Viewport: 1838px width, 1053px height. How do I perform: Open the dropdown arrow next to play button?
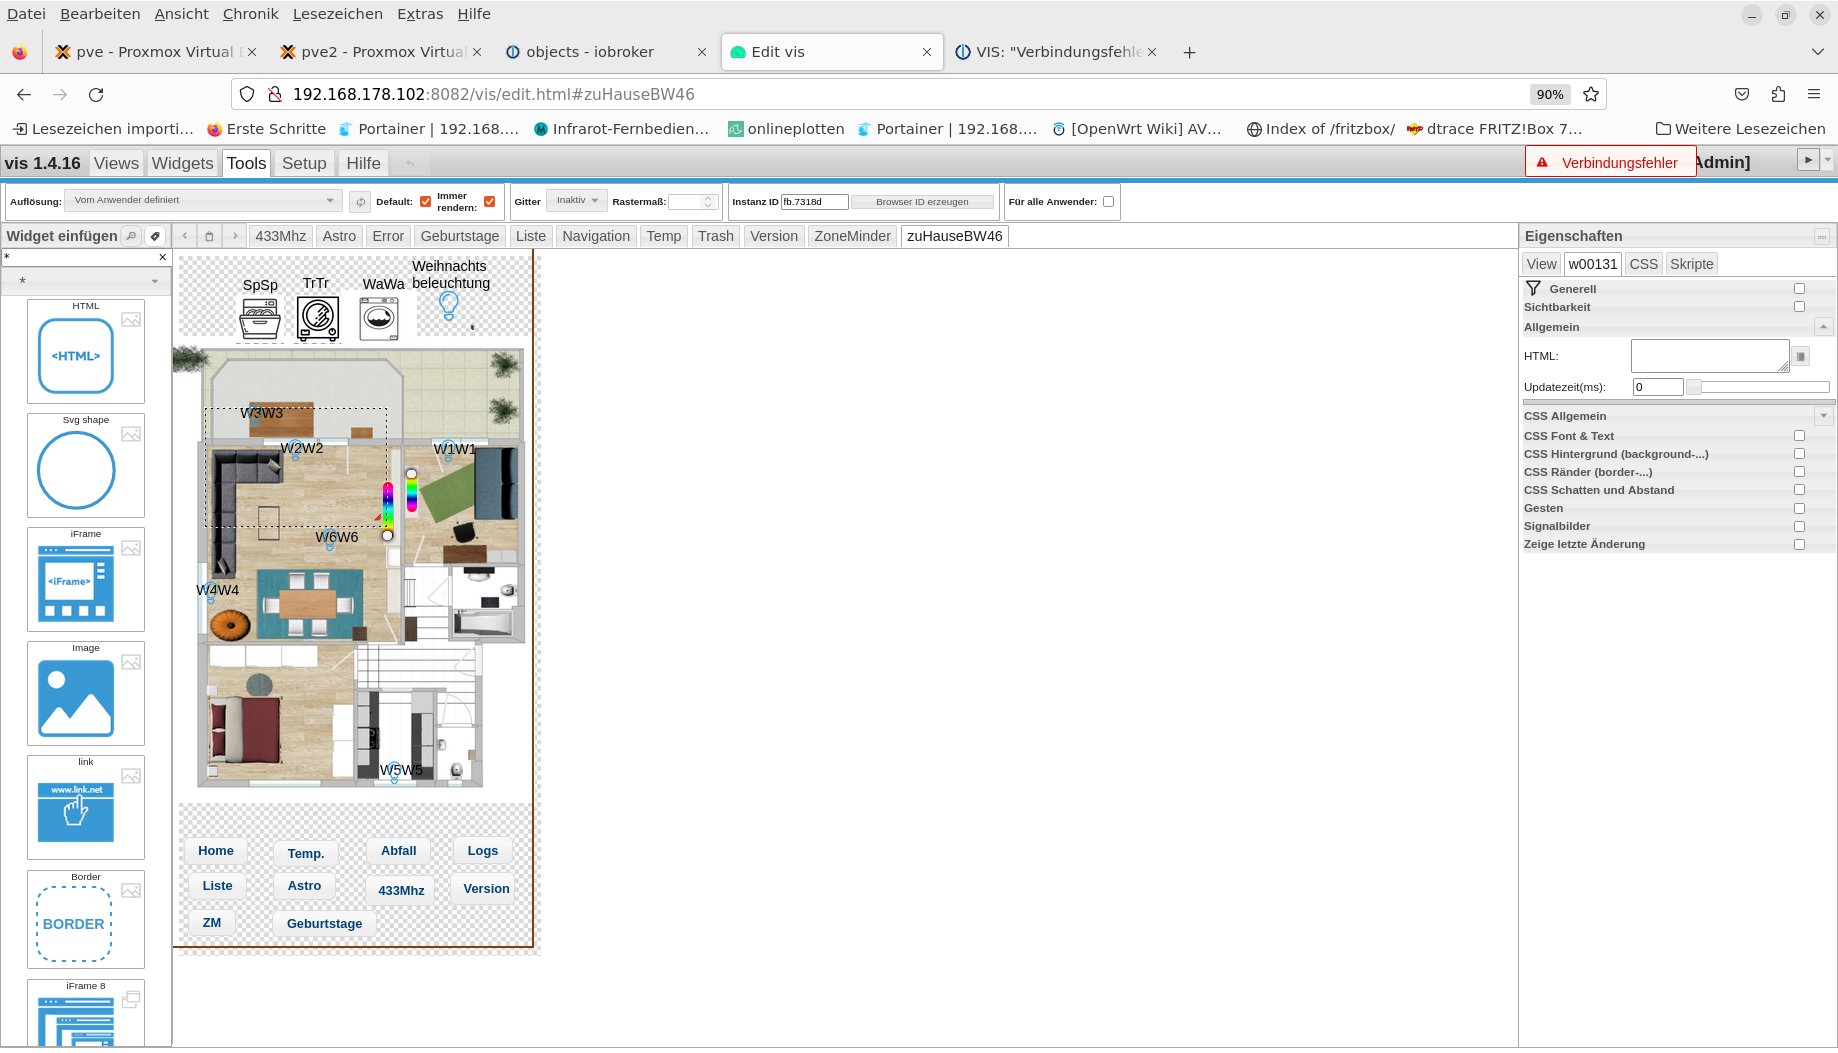(1828, 160)
